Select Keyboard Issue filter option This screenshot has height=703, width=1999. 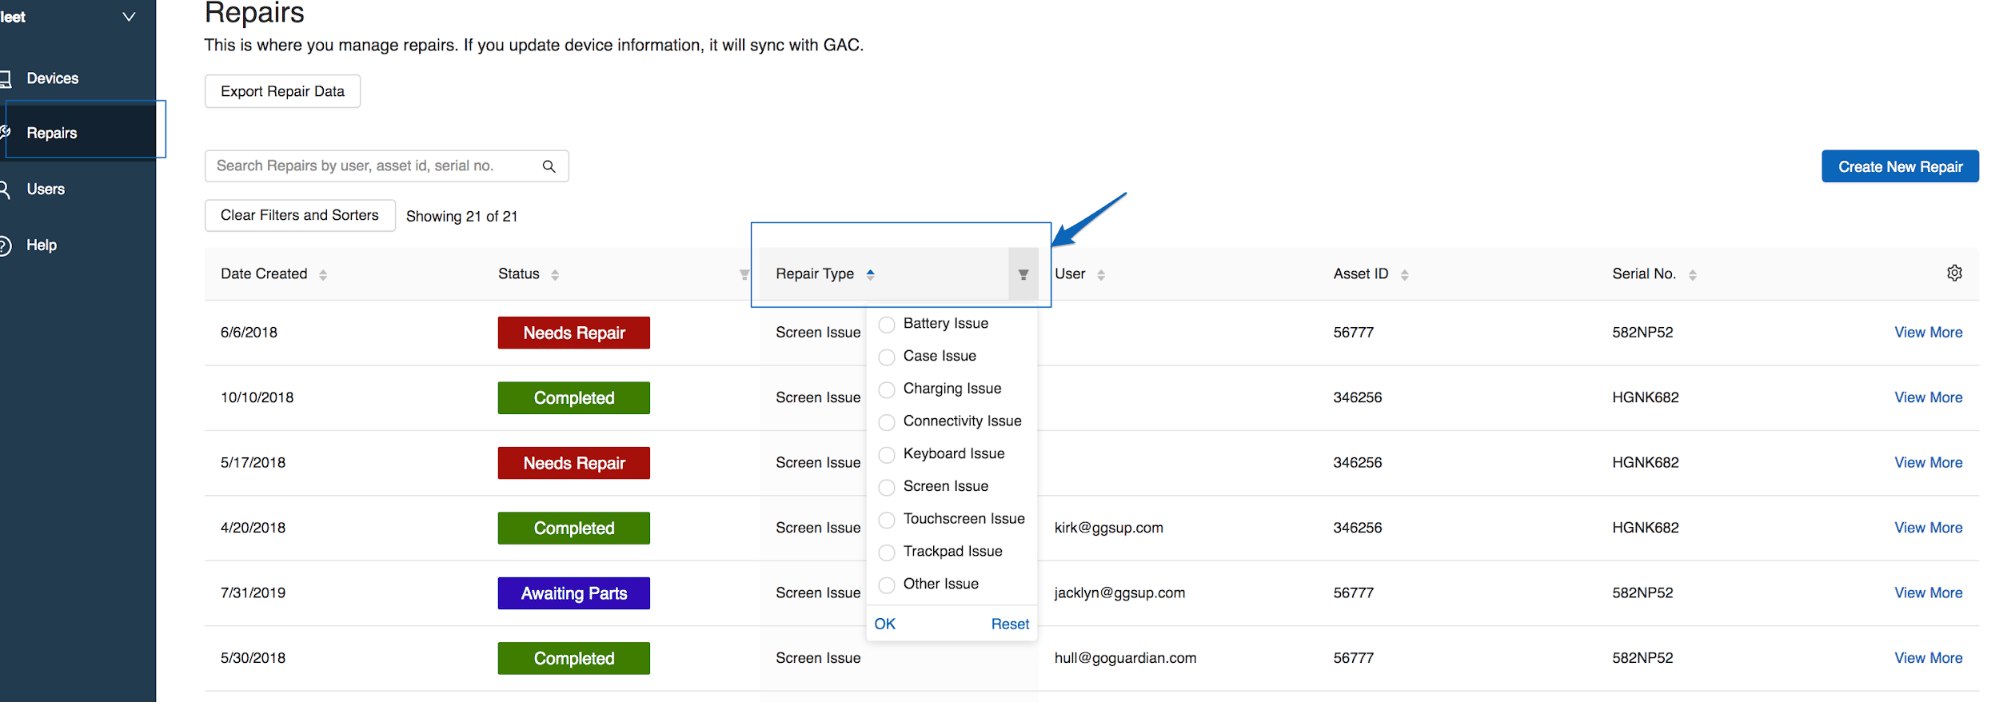click(x=886, y=454)
